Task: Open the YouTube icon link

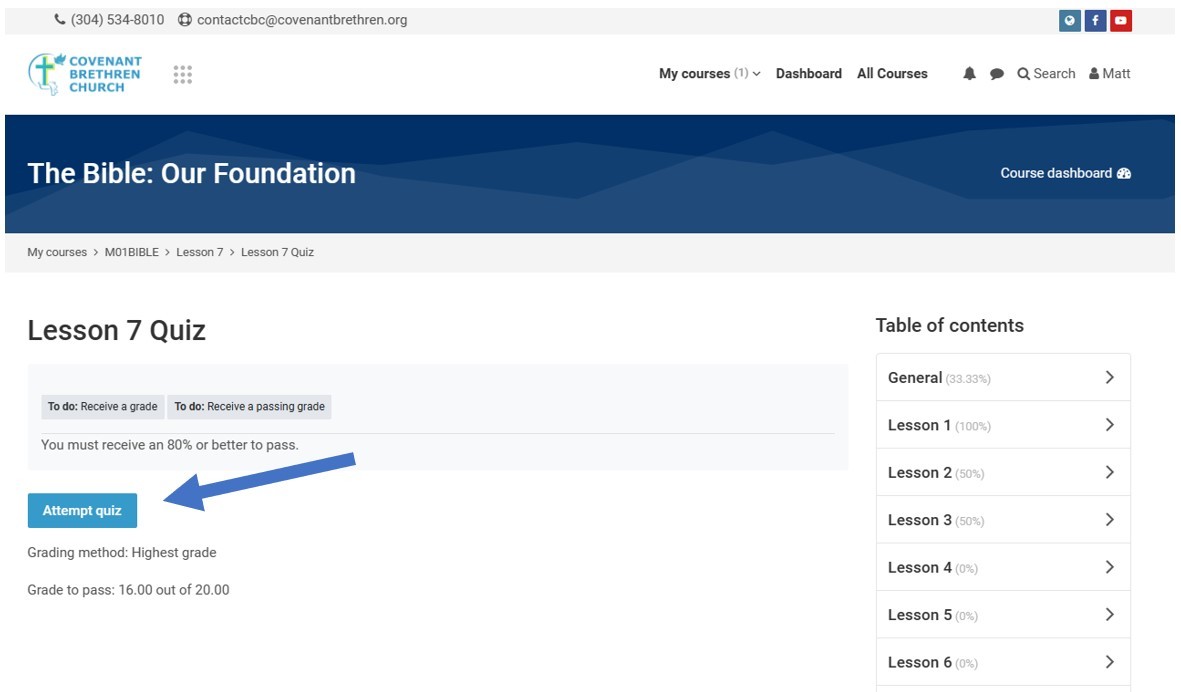Action: pyautogui.click(x=1121, y=20)
